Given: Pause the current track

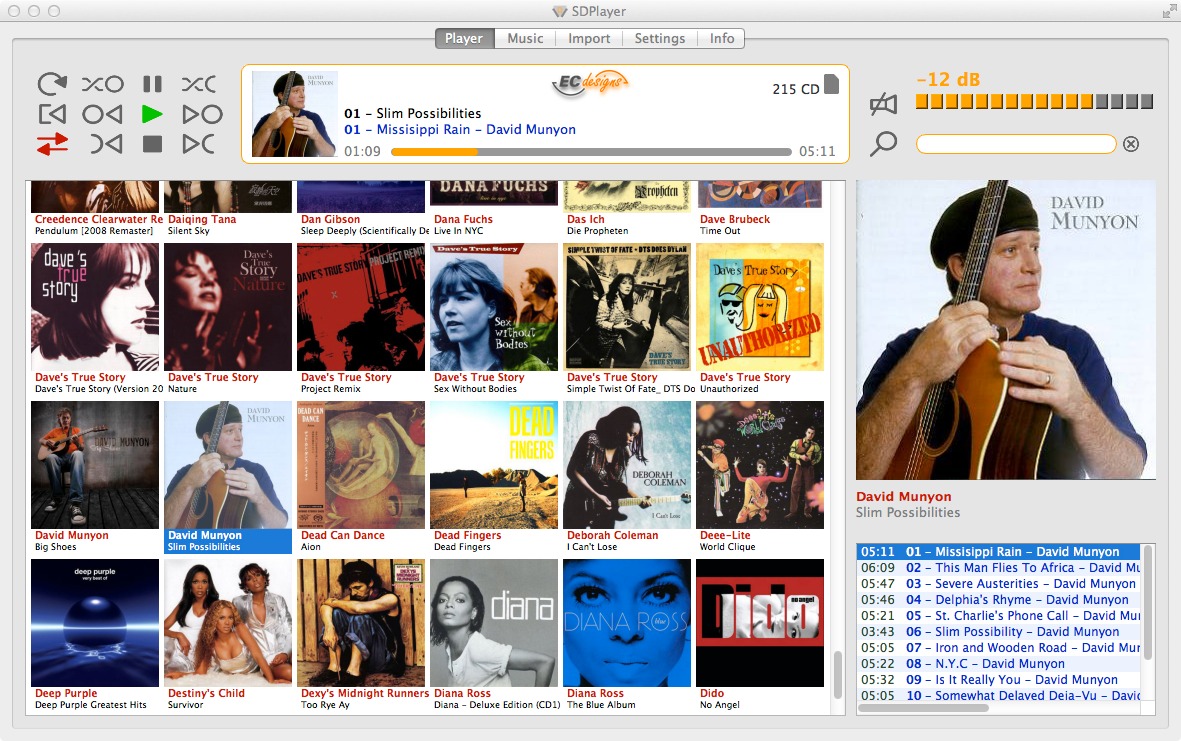Looking at the screenshot, I should coord(152,84).
